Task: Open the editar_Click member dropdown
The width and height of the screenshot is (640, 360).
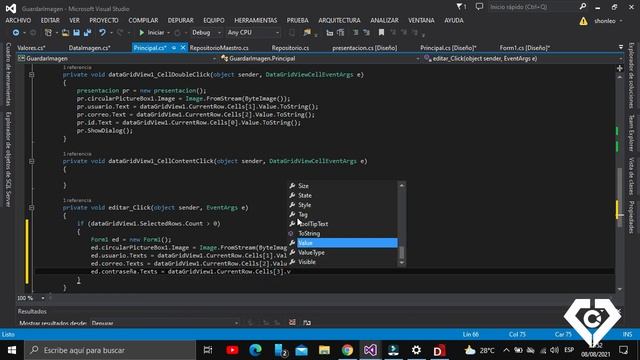Action: coord(523,59)
